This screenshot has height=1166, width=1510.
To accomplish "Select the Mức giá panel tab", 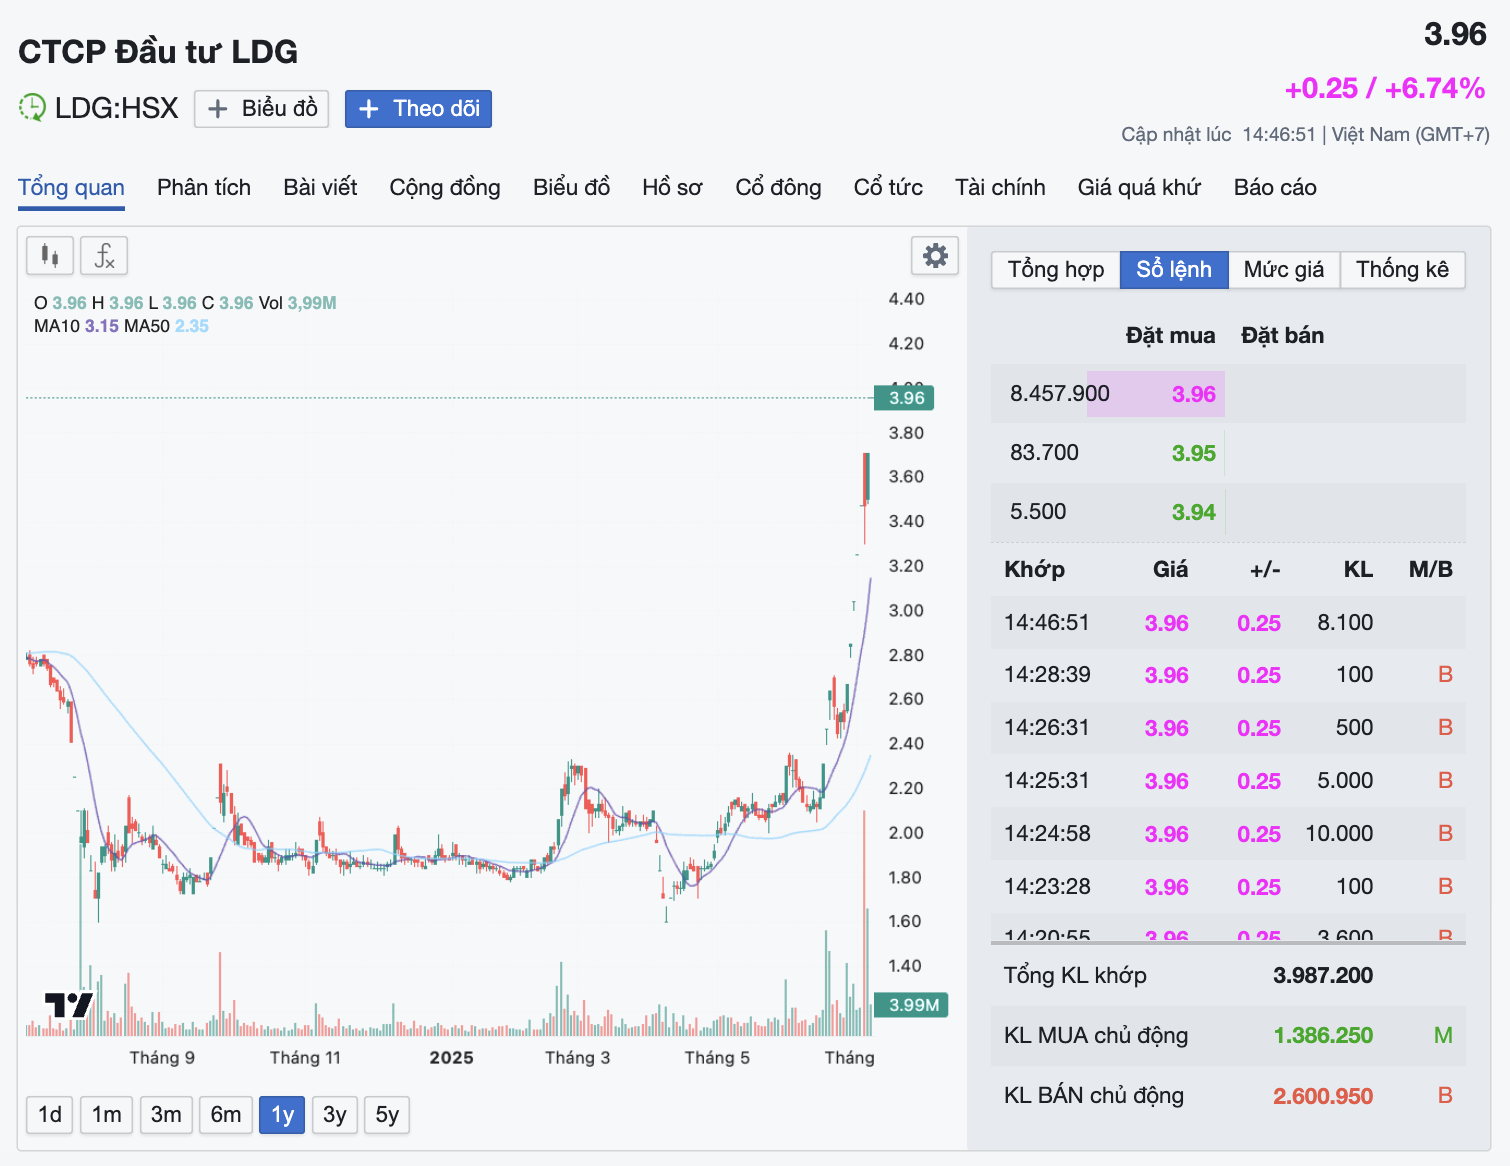I will click(1284, 270).
